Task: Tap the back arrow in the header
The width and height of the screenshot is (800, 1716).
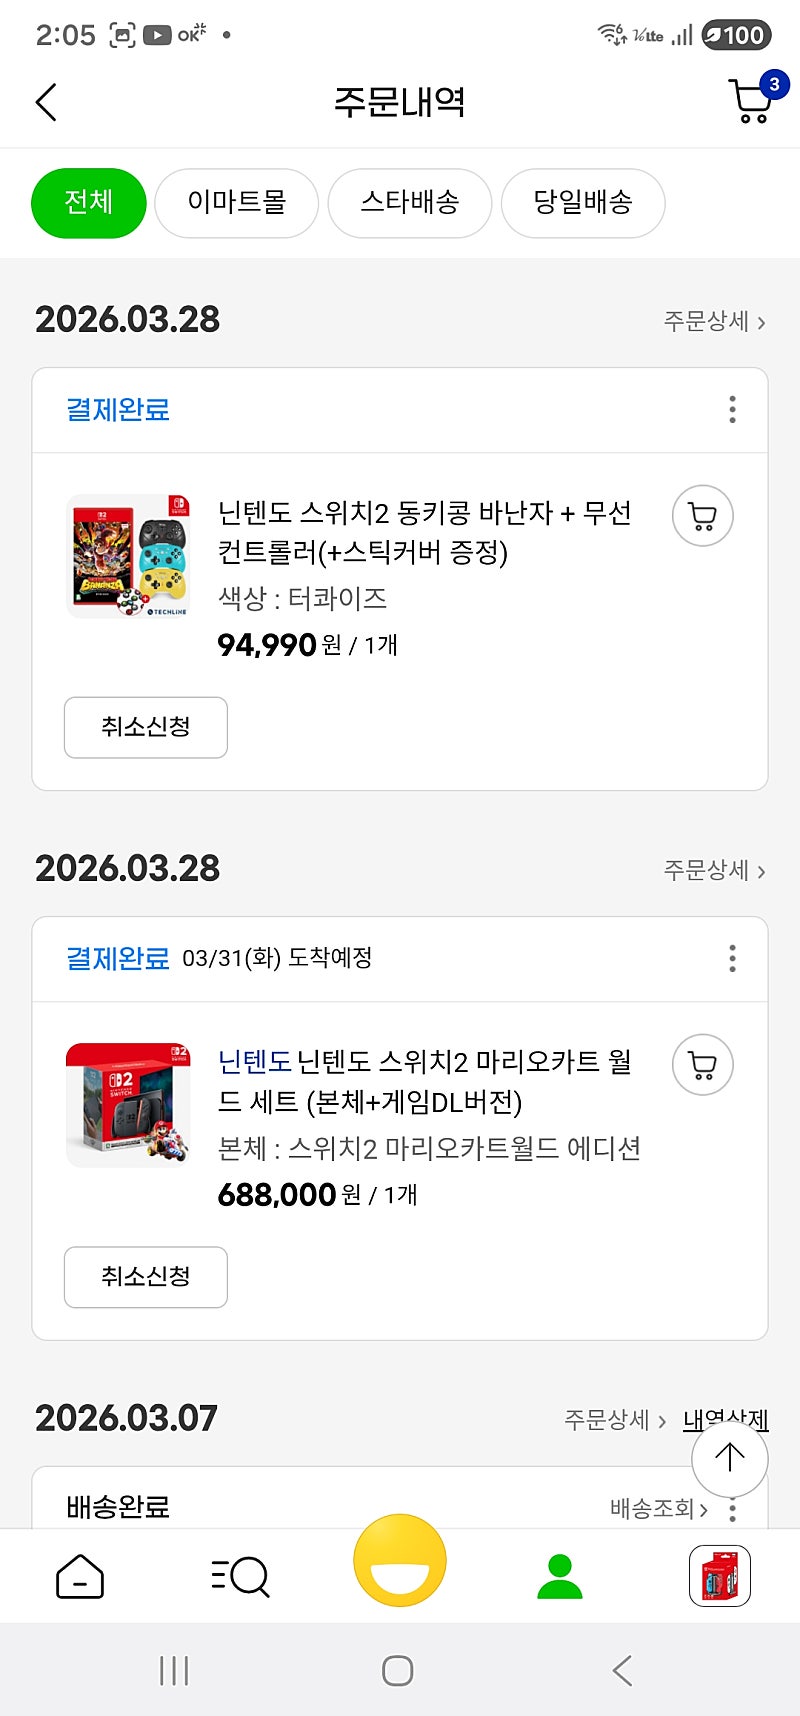Action: point(46,102)
